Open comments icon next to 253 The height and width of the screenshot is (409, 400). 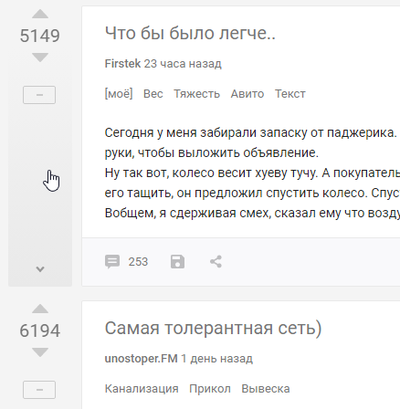pyautogui.click(x=112, y=262)
